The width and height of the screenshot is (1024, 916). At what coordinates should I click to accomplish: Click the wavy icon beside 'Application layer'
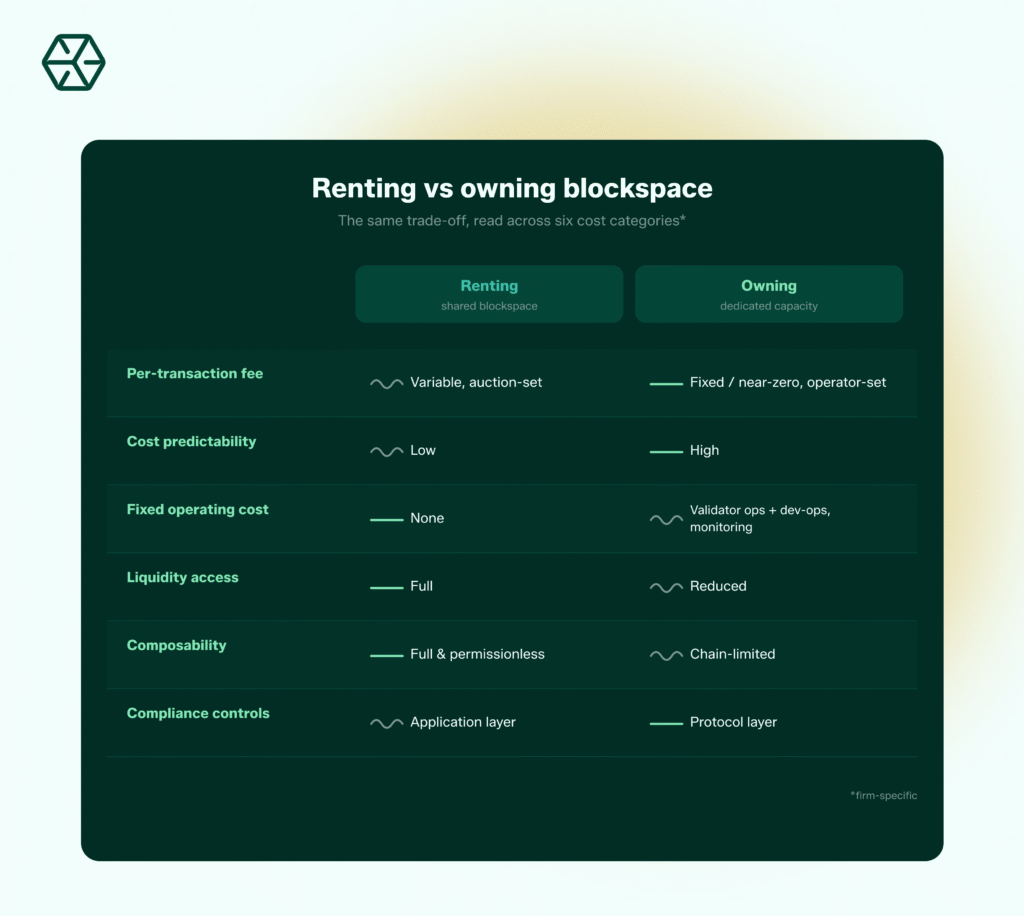[x=387, y=723]
